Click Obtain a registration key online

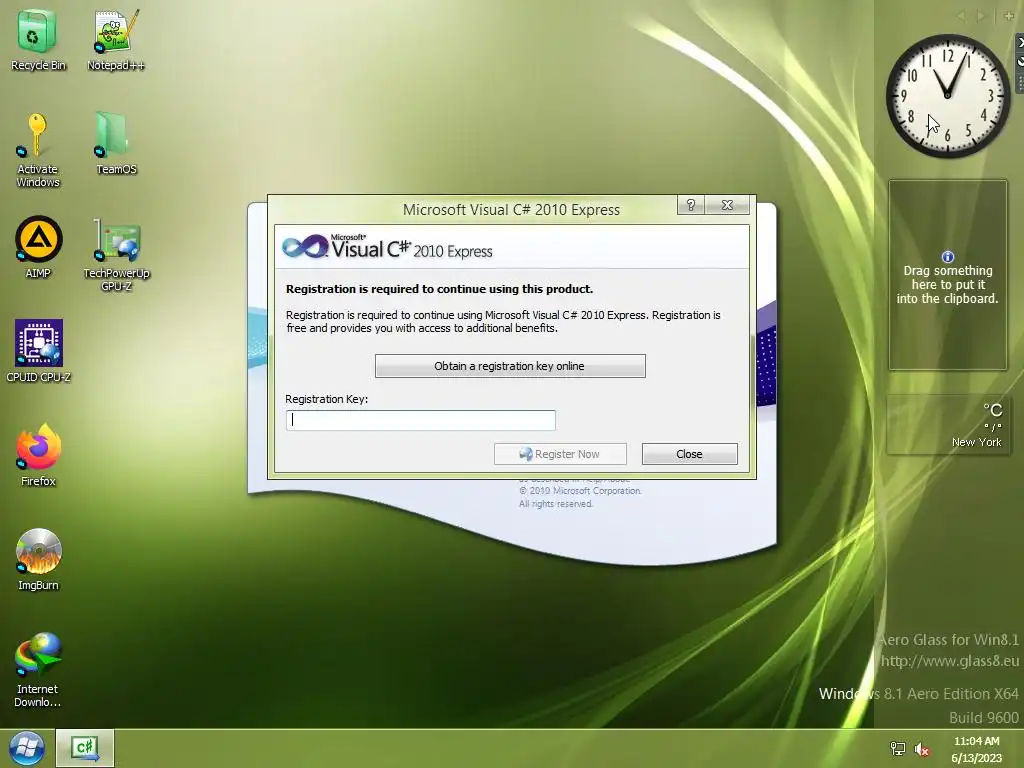510,366
